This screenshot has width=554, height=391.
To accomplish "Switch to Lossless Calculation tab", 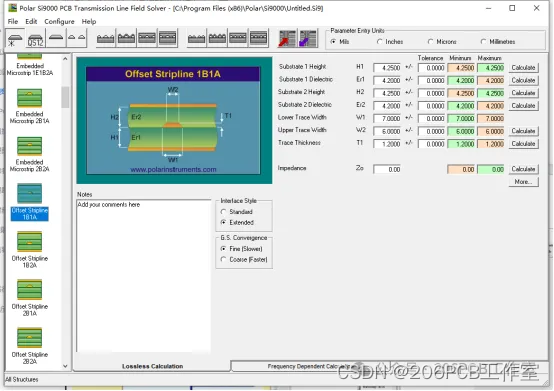I will 152,366.
